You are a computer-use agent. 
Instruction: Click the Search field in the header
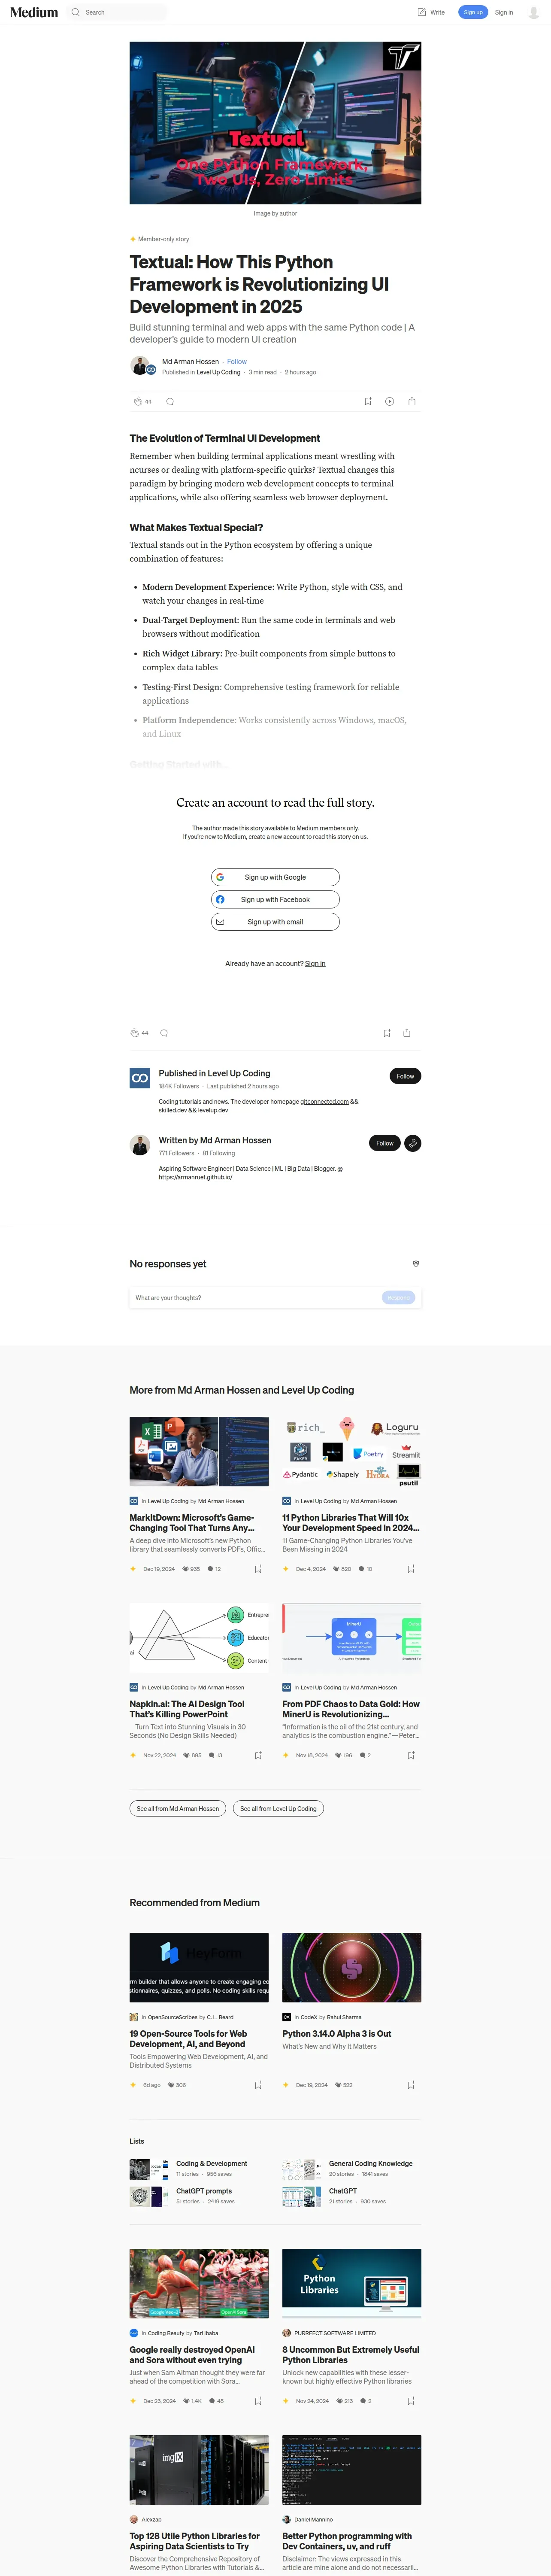click(118, 12)
